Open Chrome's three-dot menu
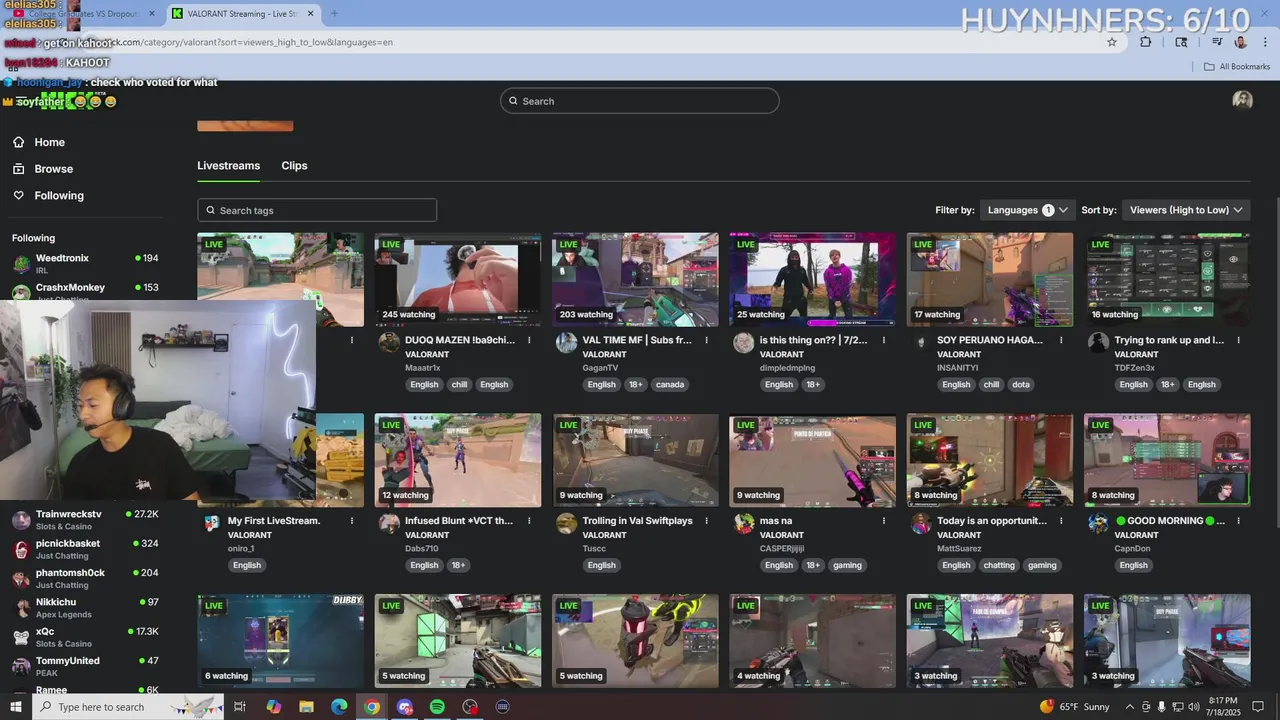The image size is (1280, 720). [1263, 42]
